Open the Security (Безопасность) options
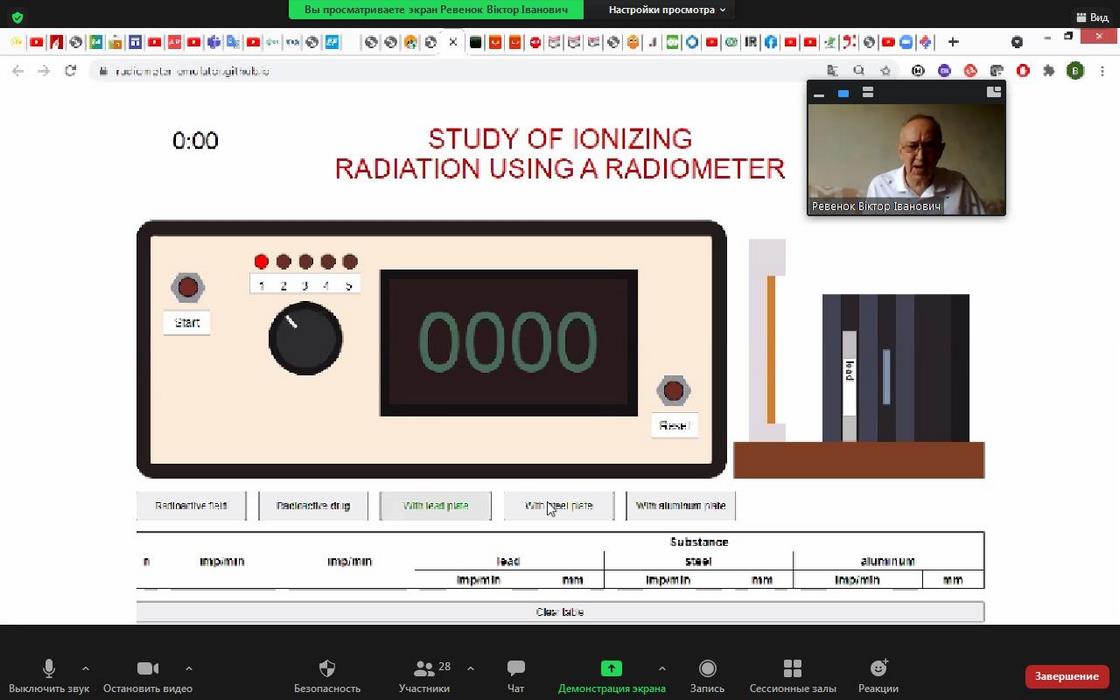The width and height of the screenshot is (1120, 700). pos(327,669)
